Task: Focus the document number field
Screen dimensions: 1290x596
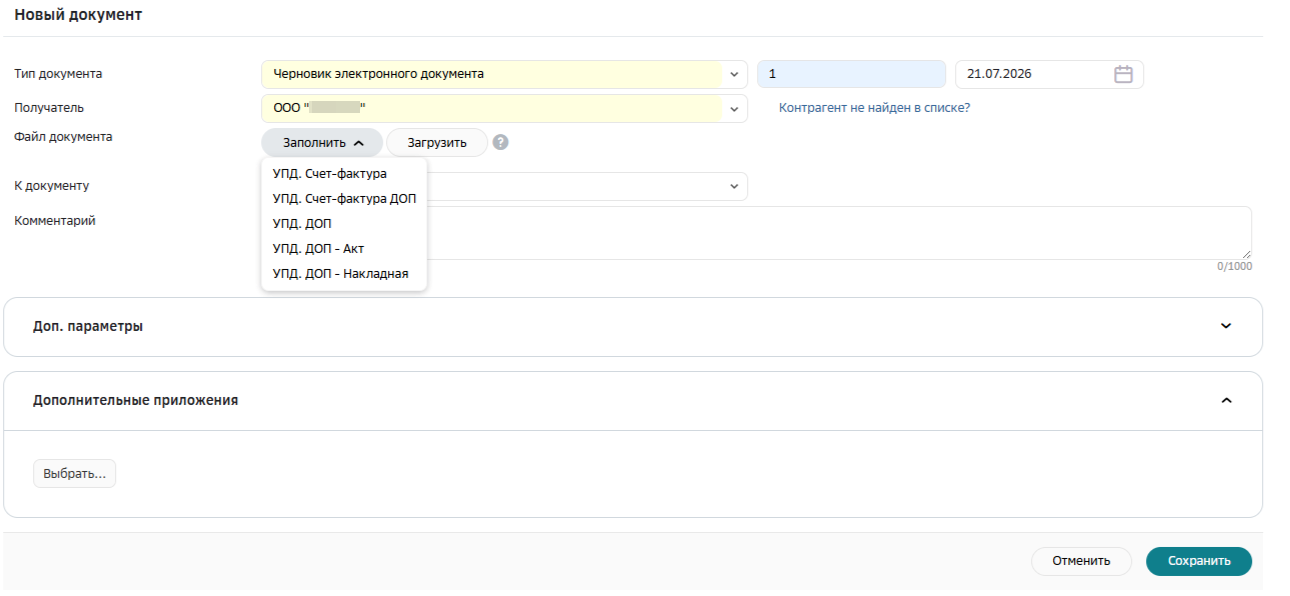Action: 851,74
